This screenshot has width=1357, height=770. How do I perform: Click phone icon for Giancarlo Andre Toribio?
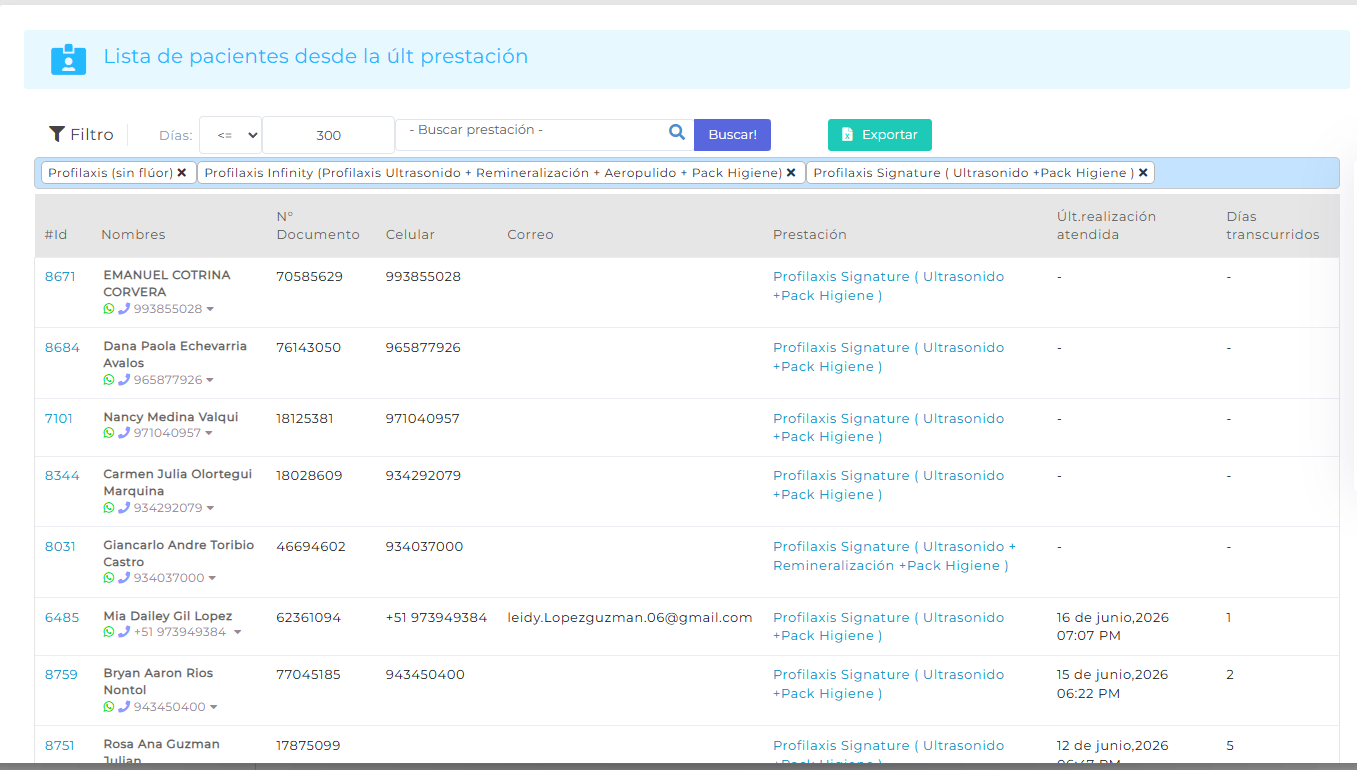point(124,578)
